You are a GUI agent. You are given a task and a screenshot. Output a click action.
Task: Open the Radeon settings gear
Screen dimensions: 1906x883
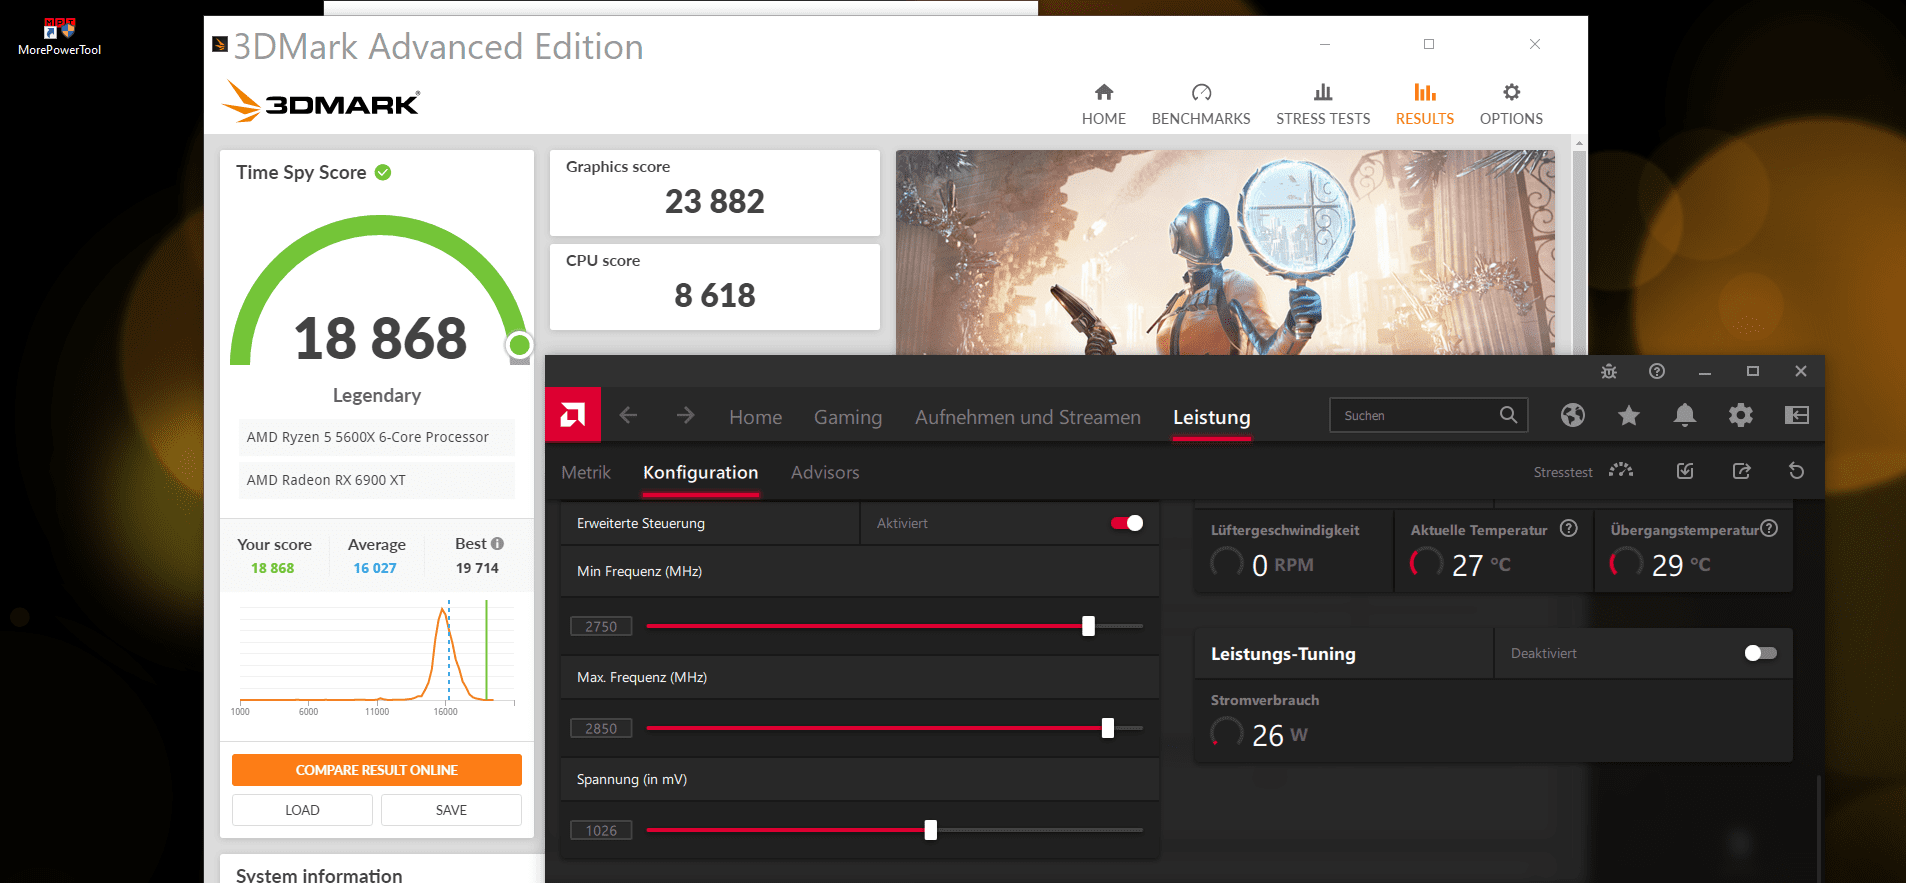[x=1741, y=415]
